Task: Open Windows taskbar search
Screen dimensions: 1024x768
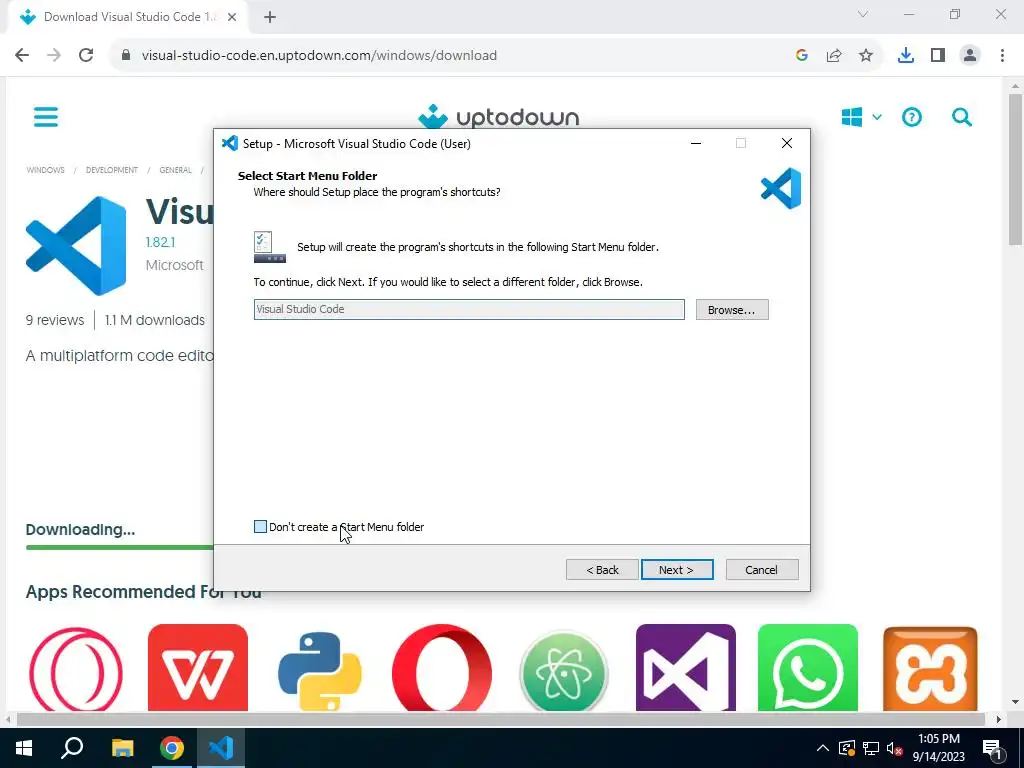Action: click(x=72, y=748)
